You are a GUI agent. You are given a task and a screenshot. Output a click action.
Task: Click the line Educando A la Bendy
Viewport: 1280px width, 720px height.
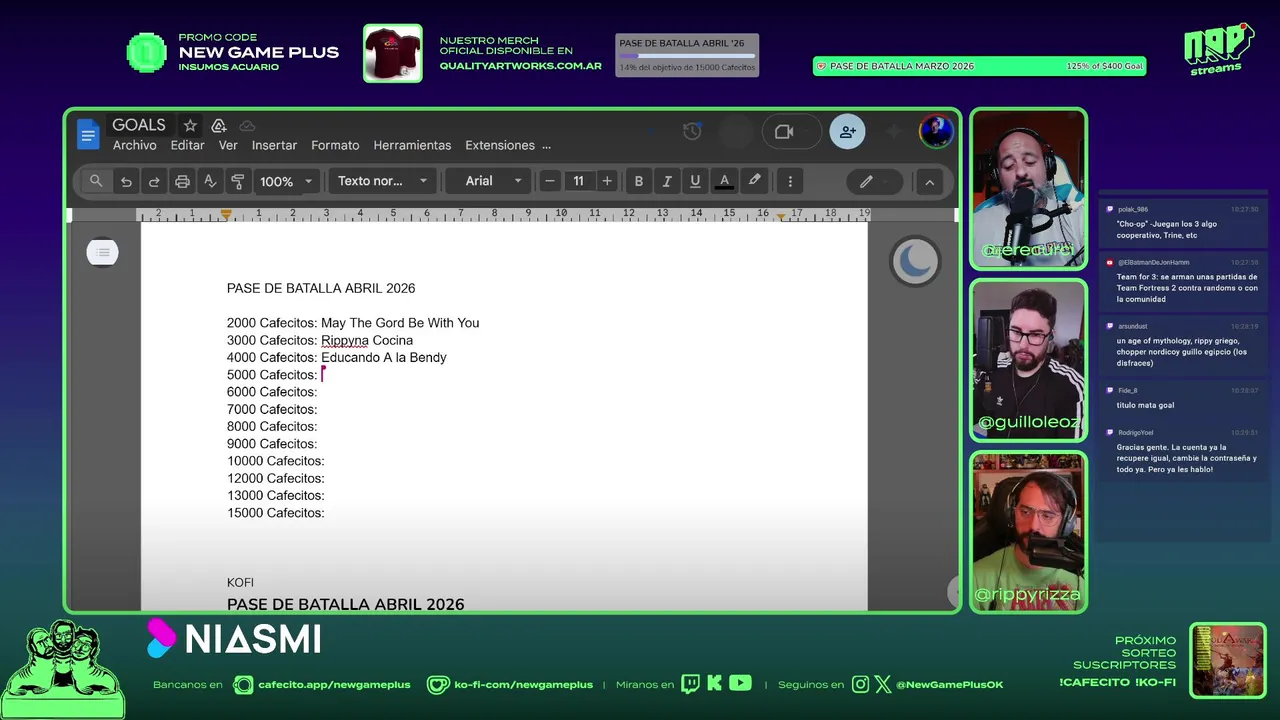pyautogui.click(x=384, y=357)
